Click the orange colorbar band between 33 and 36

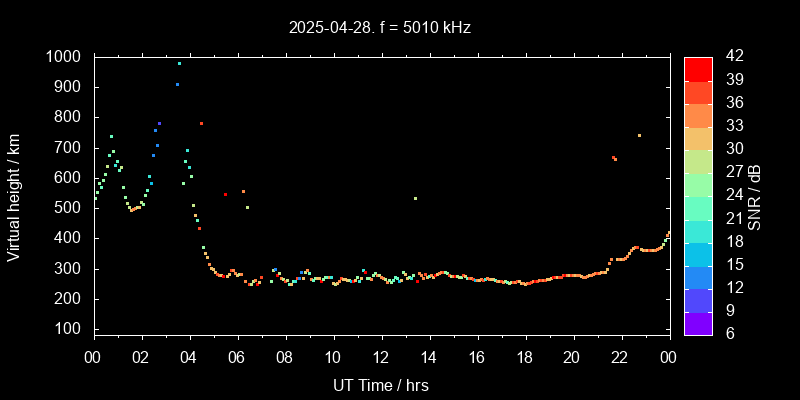698,114
